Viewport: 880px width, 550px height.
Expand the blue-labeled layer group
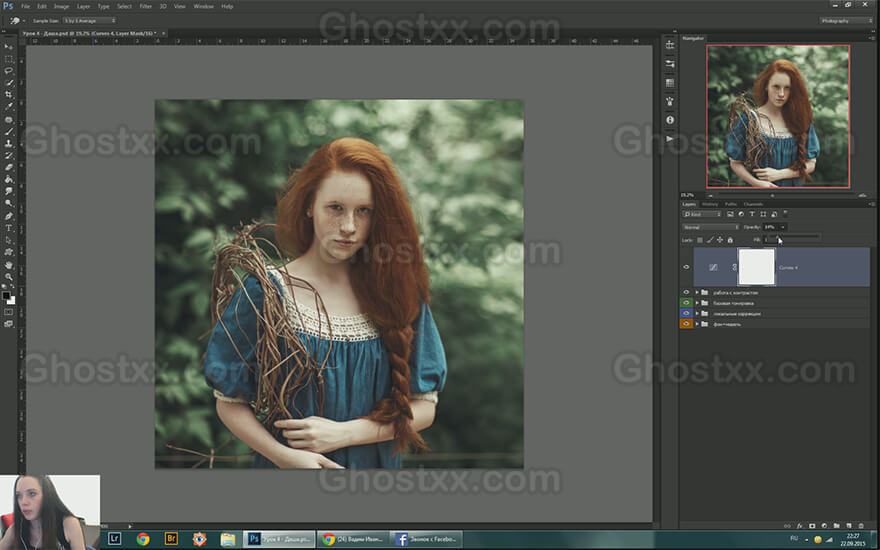click(697, 314)
